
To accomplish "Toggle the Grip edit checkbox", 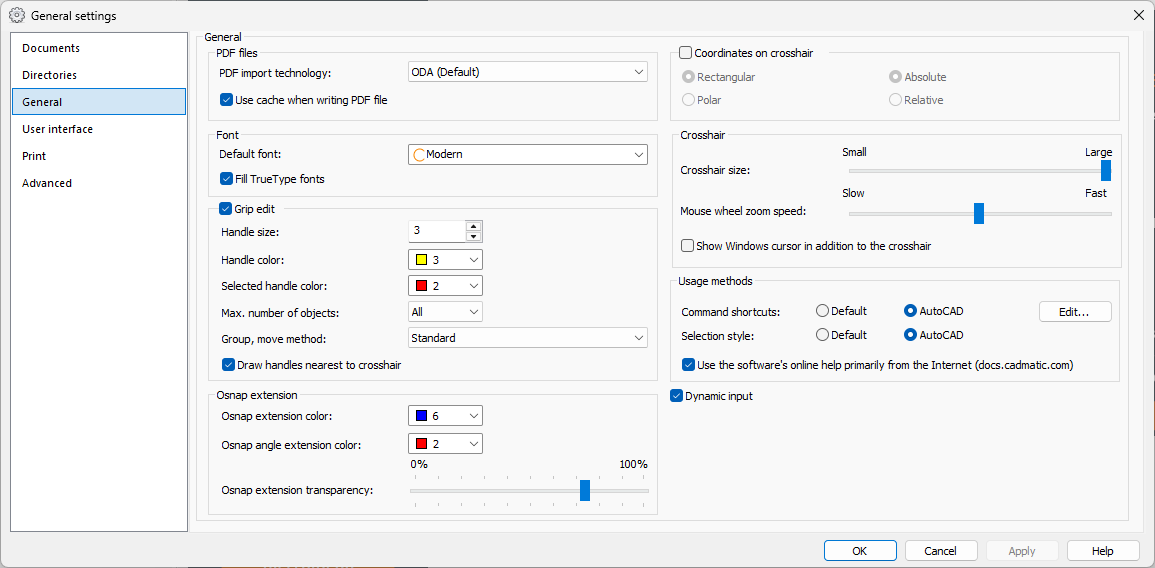I will click(x=225, y=209).
